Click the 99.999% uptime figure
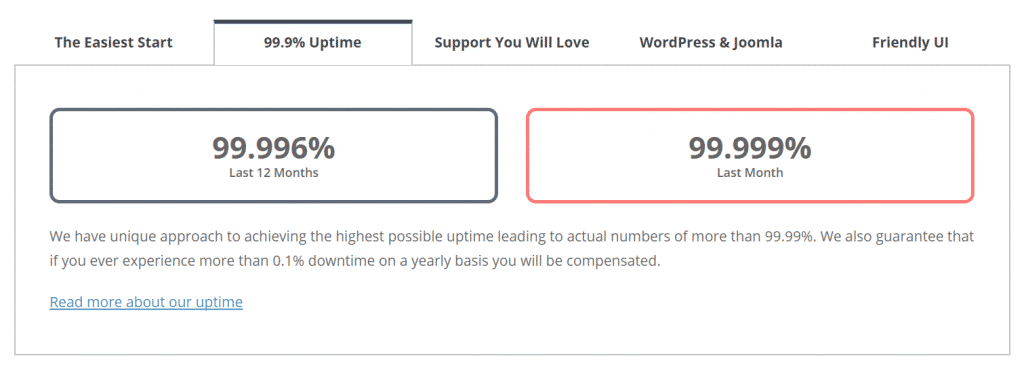This screenshot has width=1024, height=375. pyautogui.click(x=750, y=148)
